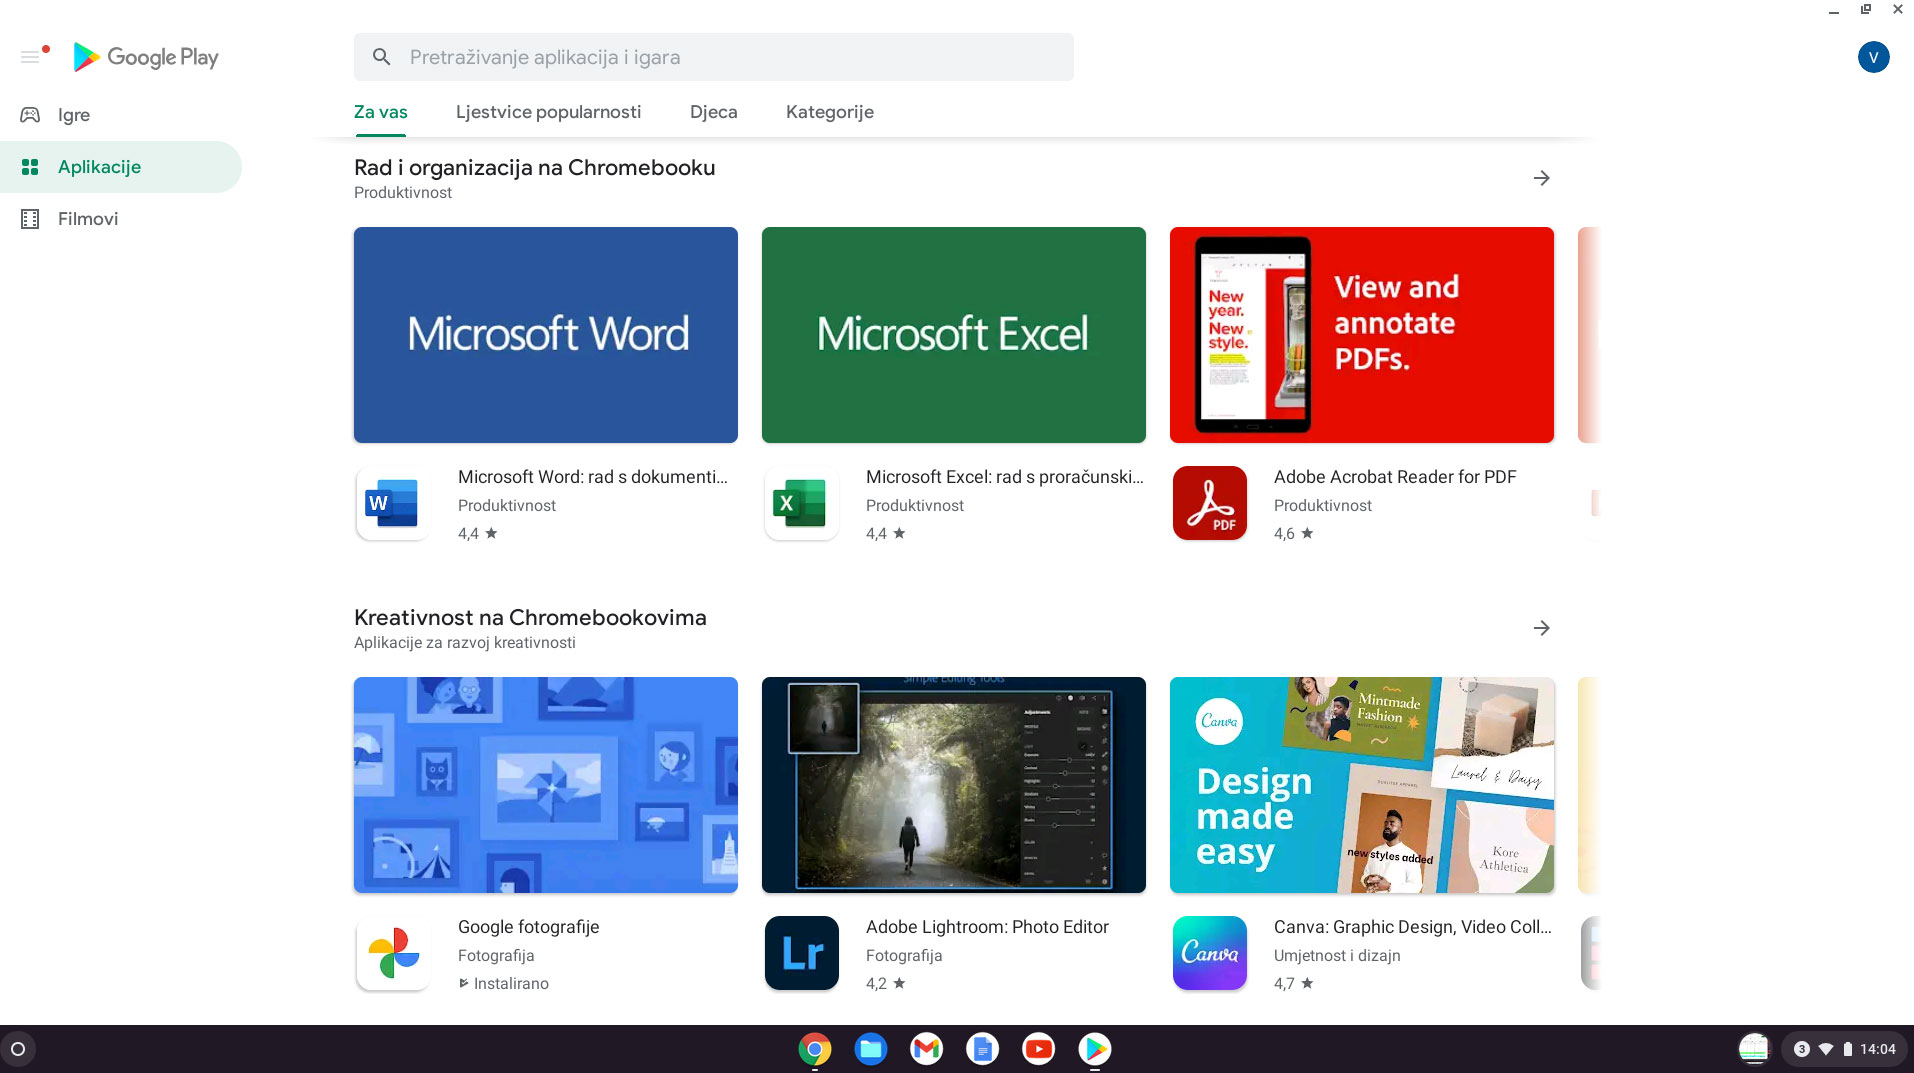Viewport: 1914px width, 1073px height.
Task: Click the 4,6 rating of Adobe Acrobat
Action: (x=1293, y=533)
